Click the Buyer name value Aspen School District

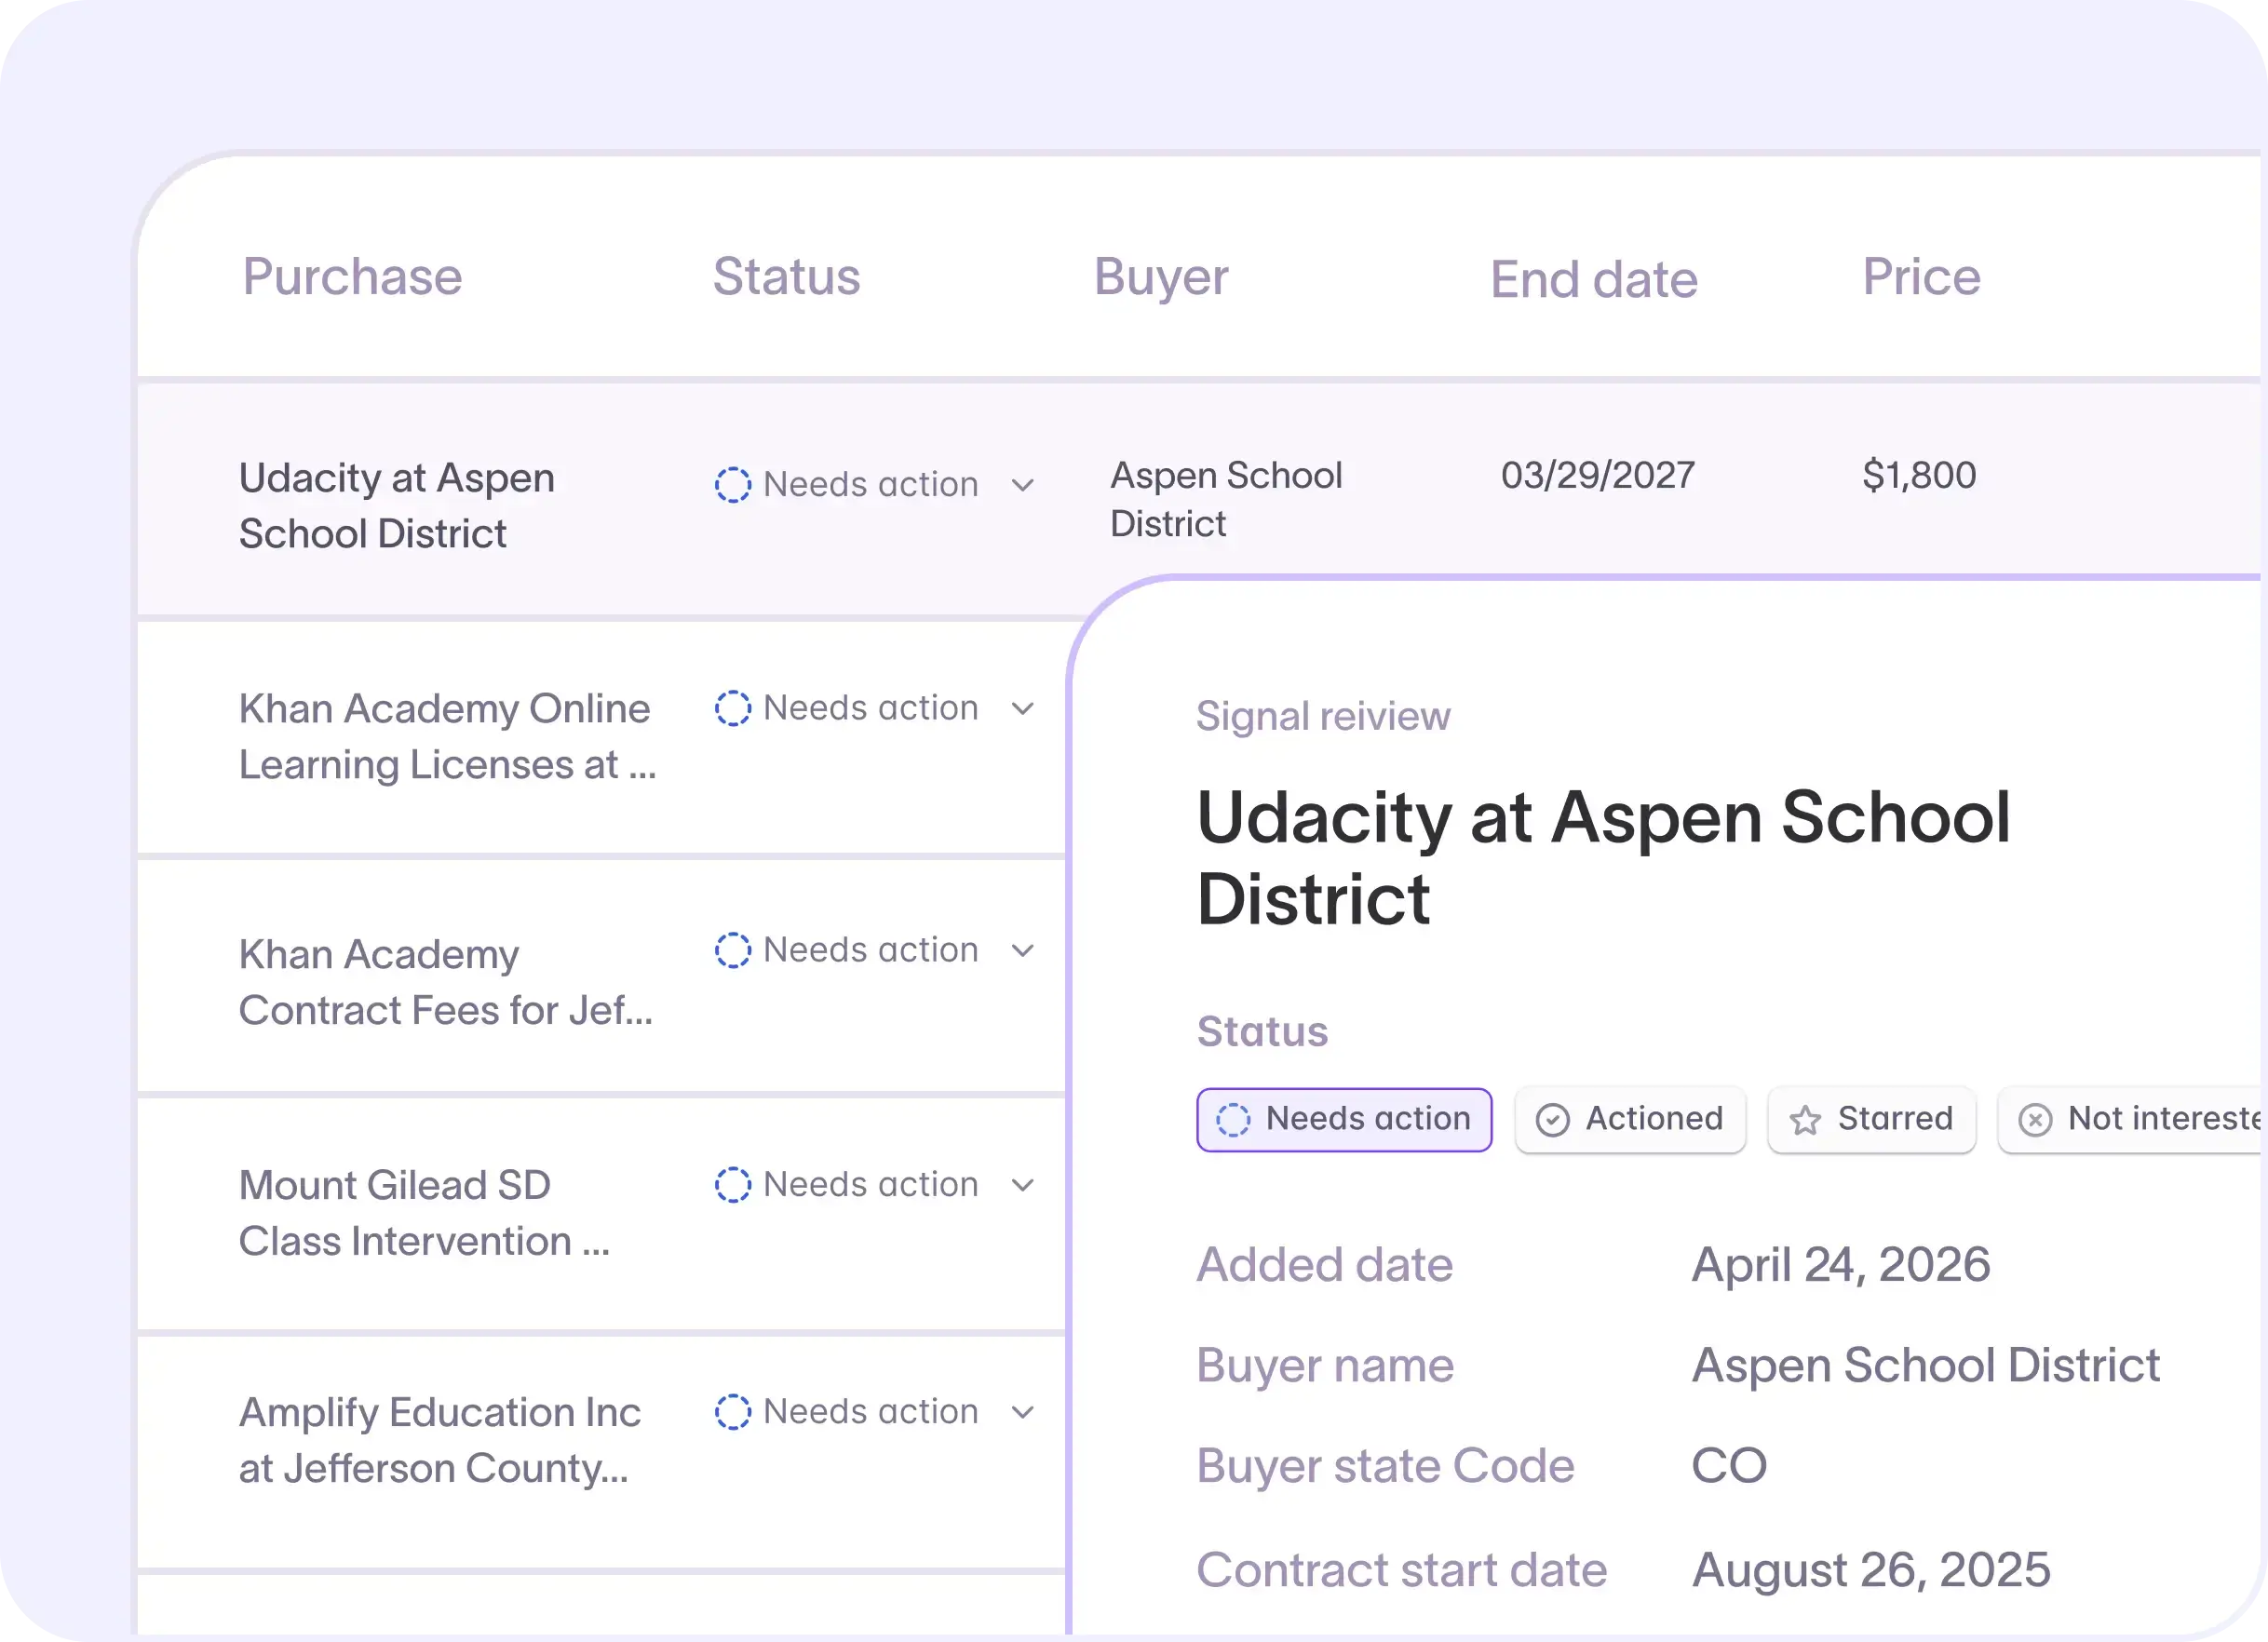click(1926, 1366)
